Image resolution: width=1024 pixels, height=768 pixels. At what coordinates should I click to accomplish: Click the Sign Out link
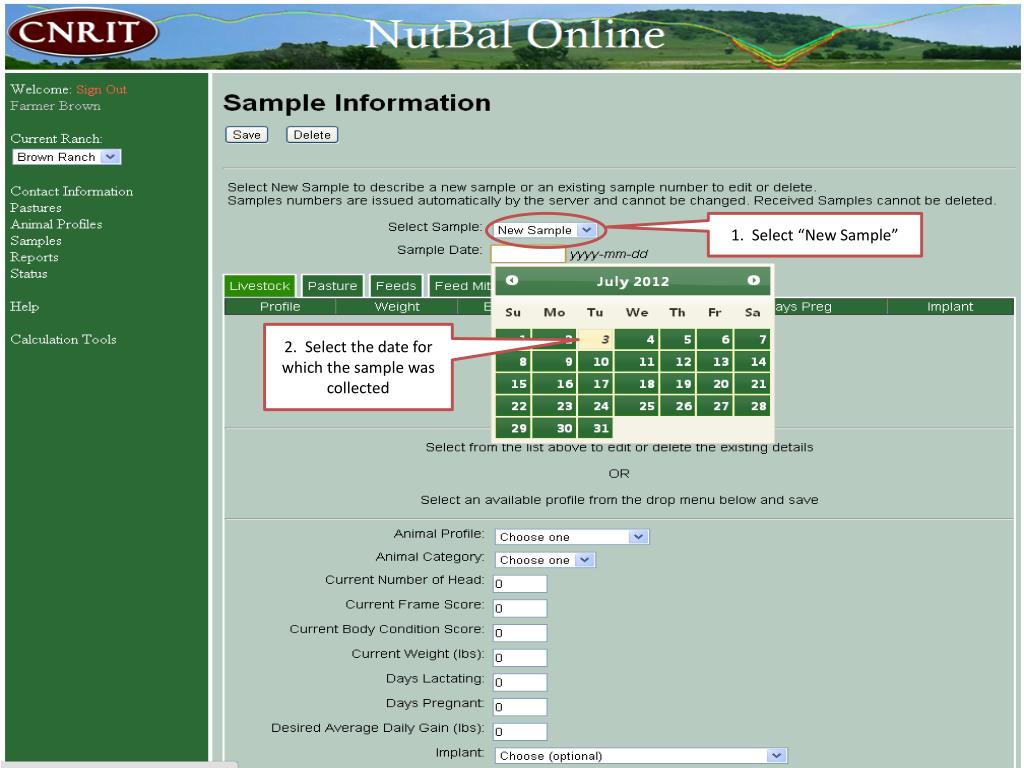[x=101, y=89]
